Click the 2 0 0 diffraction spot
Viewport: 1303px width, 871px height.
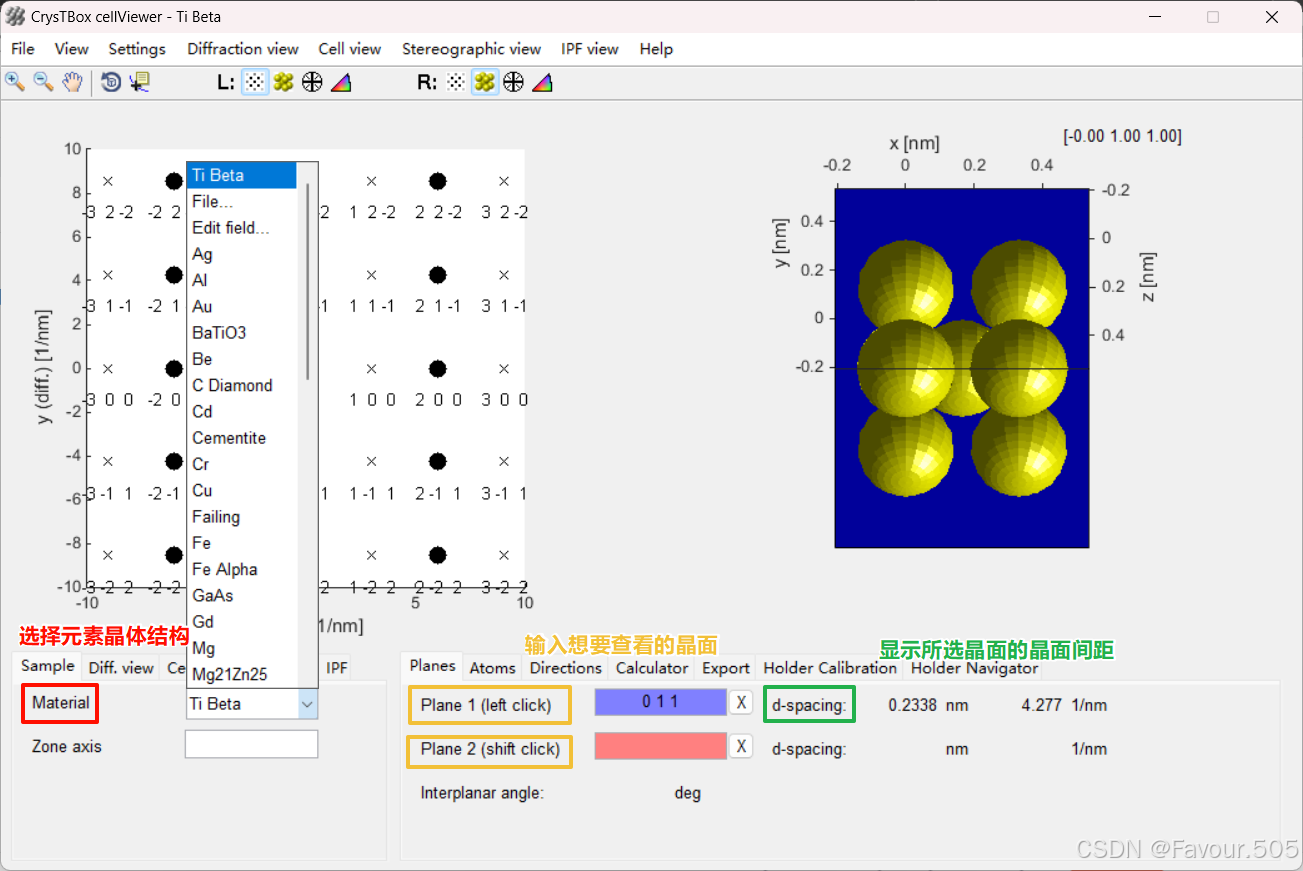coord(437,368)
